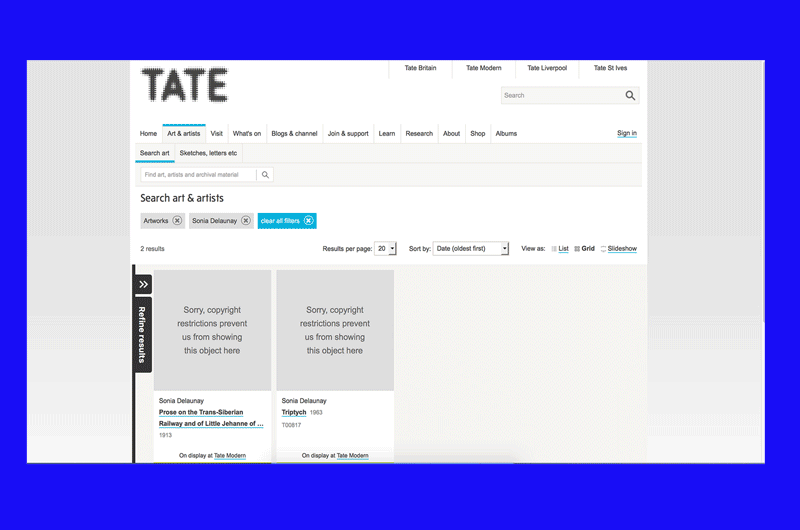
Task: Open the Results per page dropdown
Action: point(386,249)
